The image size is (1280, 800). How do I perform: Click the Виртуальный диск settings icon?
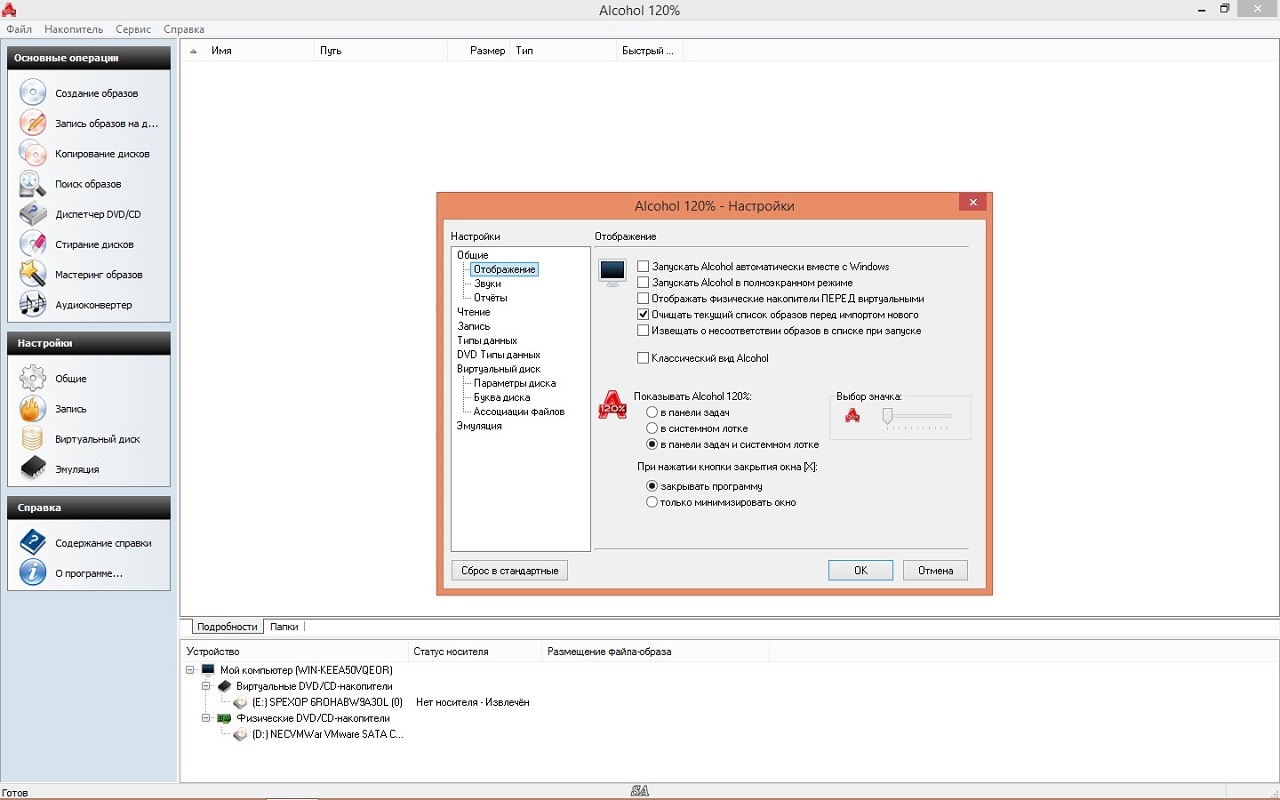tap(33, 439)
